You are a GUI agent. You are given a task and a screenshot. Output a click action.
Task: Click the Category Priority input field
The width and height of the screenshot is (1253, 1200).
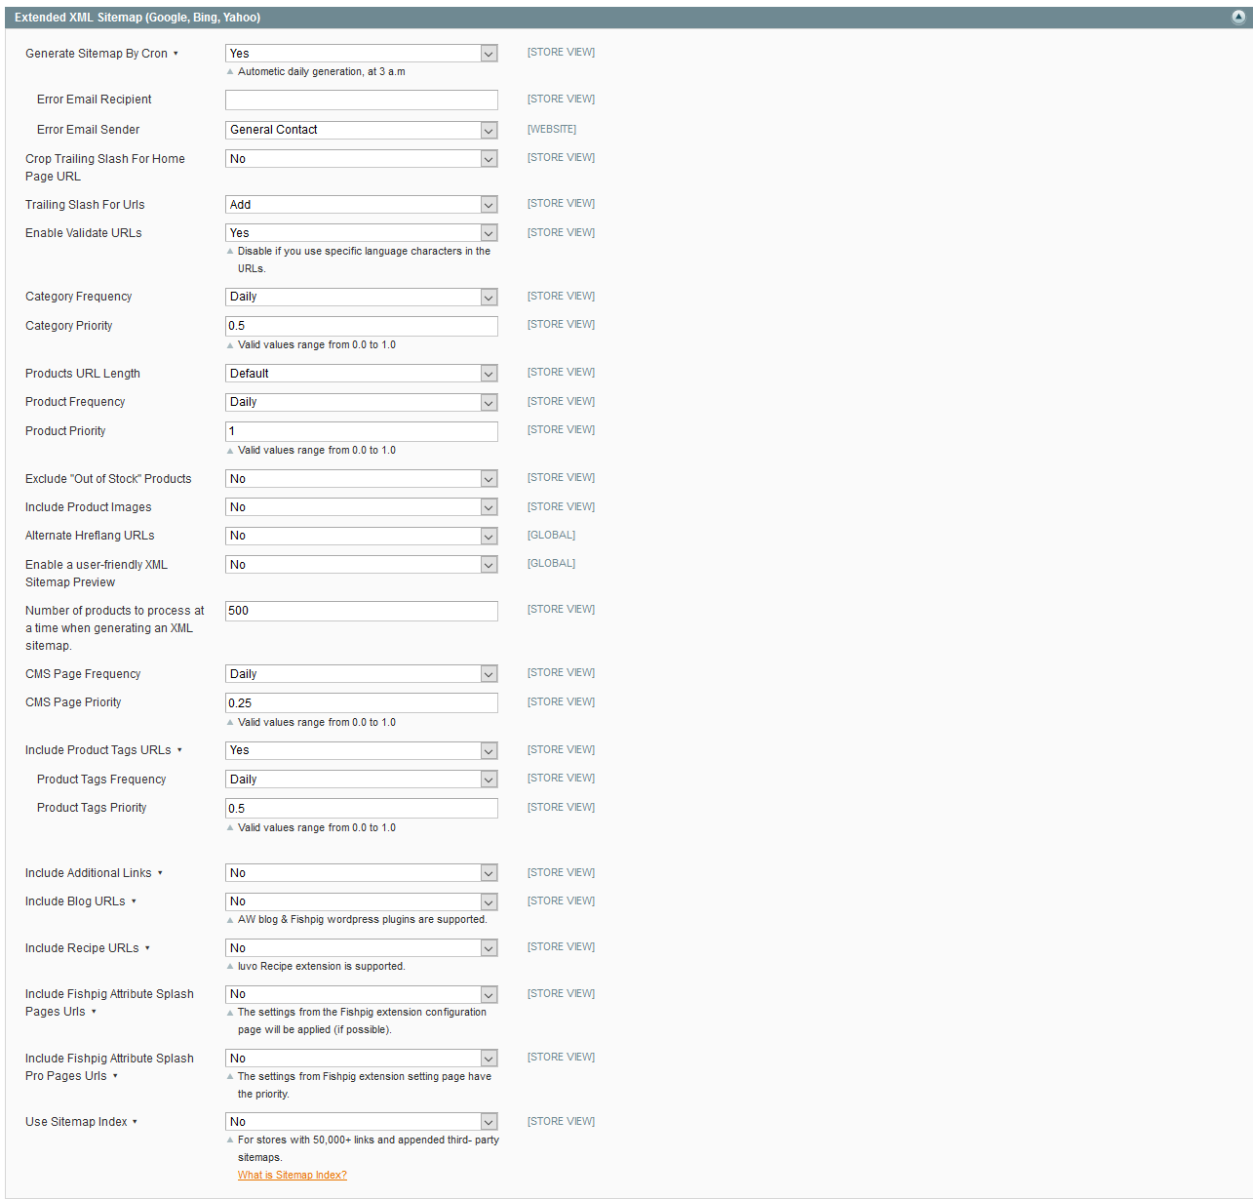pyautogui.click(x=361, y=326)
